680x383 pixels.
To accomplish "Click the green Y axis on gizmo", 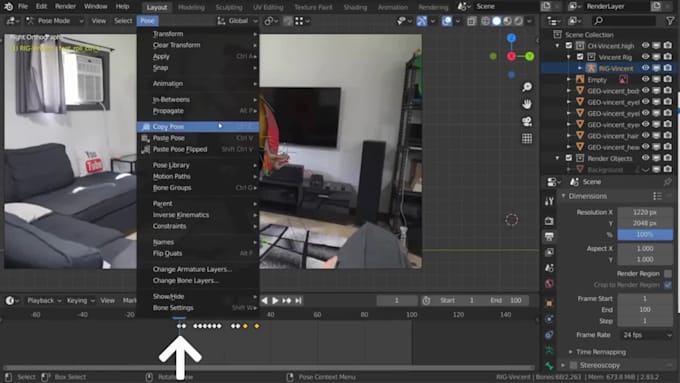I will [x=530, y=56].
